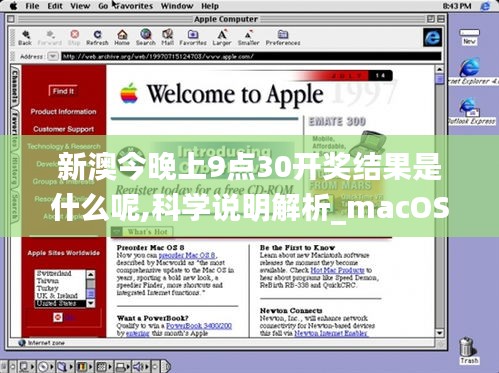The height and width of the screenshot is (373, 499).
Task: Select the Outlook Express desktop icon
Action: (x=471, y=111)
